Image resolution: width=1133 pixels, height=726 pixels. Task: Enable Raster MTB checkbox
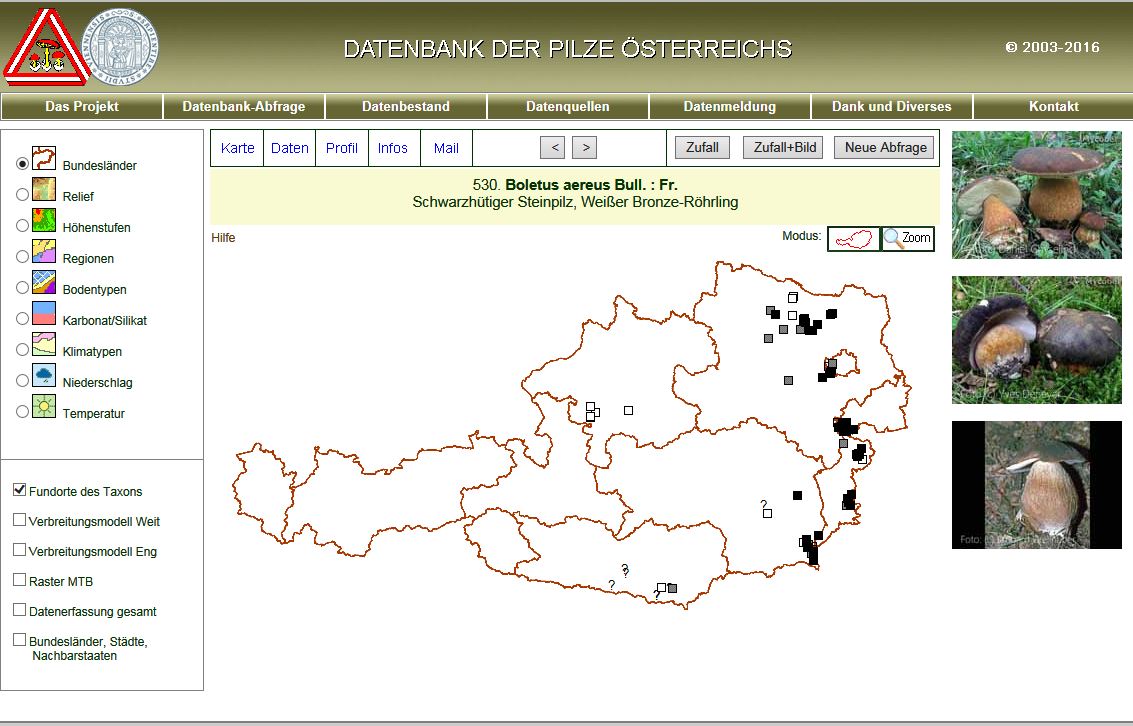tap(20, 580)
